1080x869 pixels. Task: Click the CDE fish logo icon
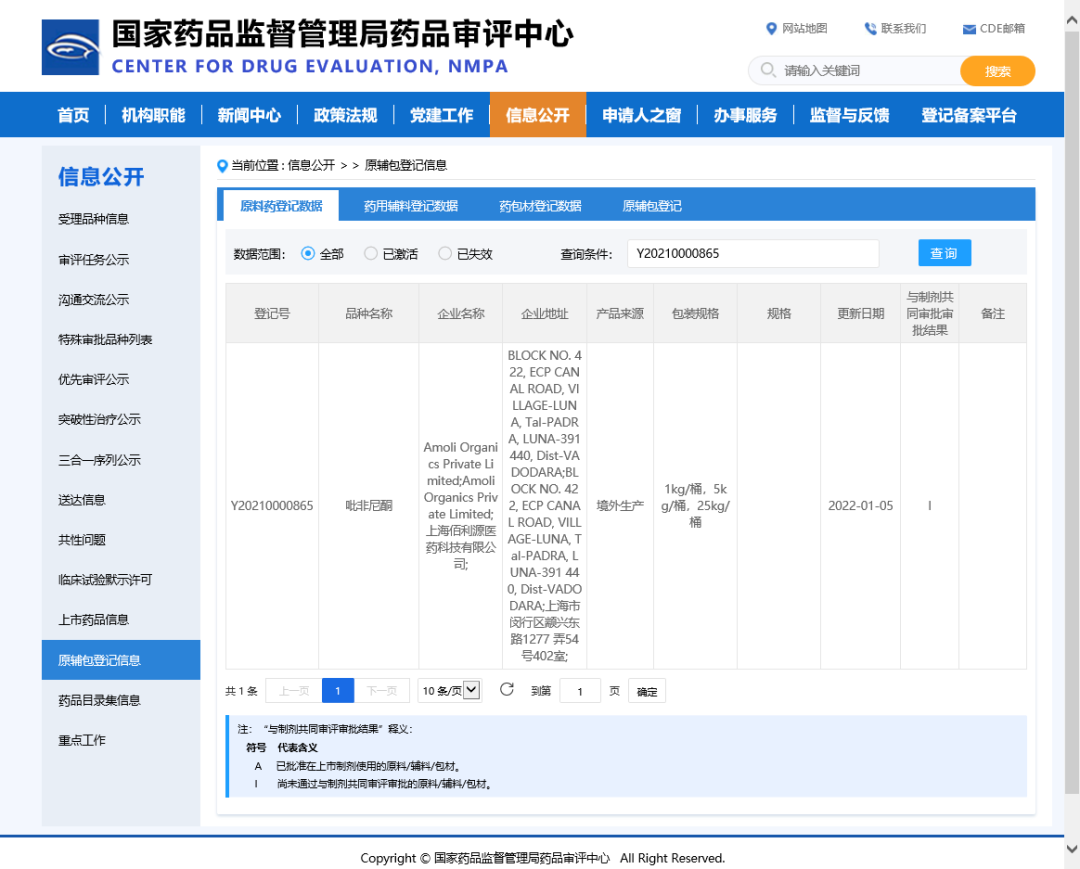(x=70, y=47)
